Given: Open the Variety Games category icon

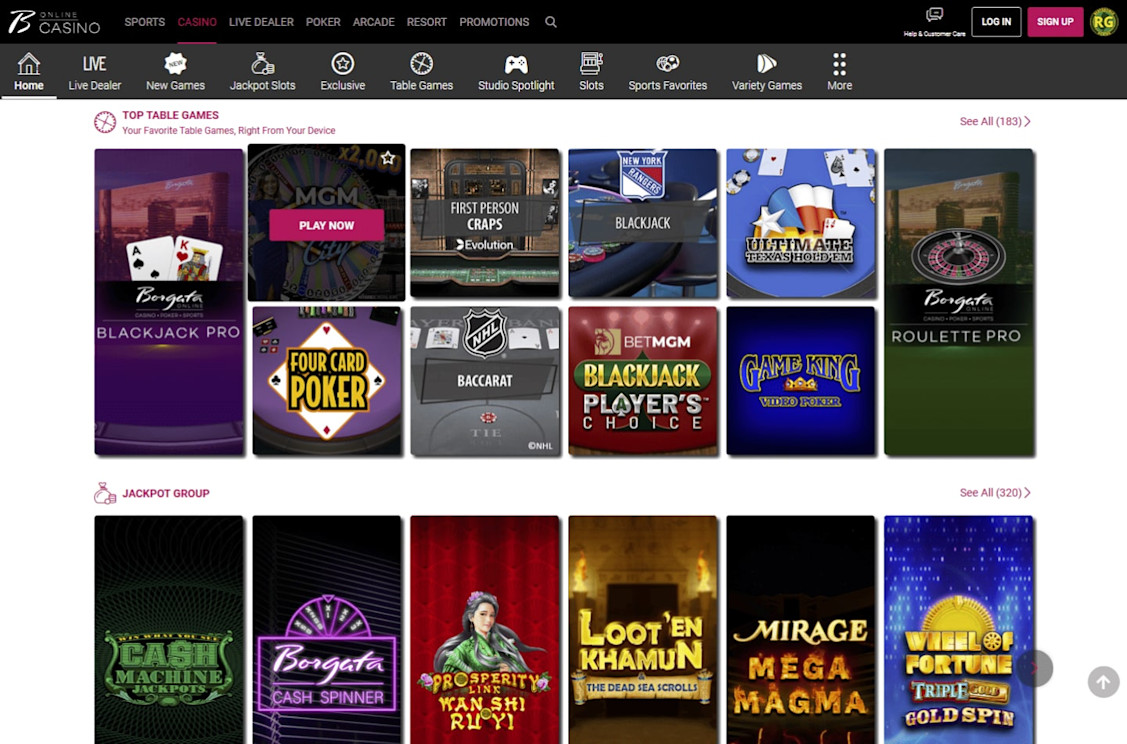Looking at the screenshot, I should [766, 64].
